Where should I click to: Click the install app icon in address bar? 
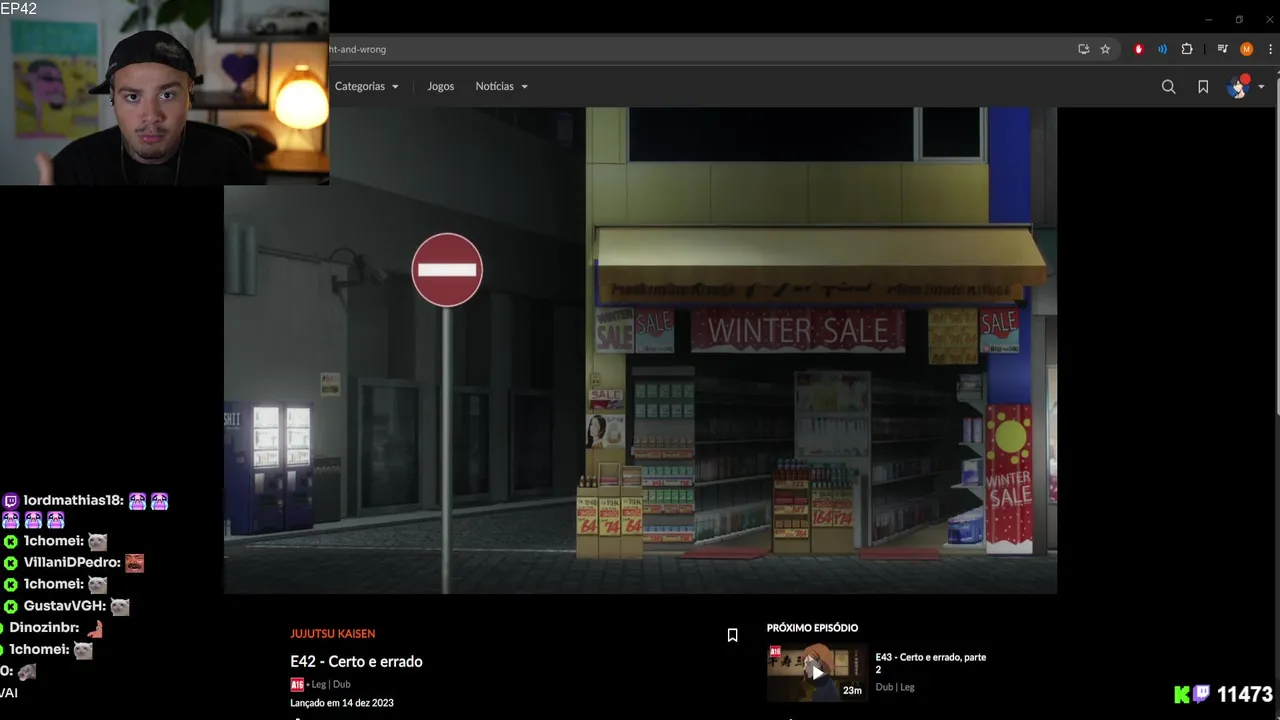[1083, 49]
